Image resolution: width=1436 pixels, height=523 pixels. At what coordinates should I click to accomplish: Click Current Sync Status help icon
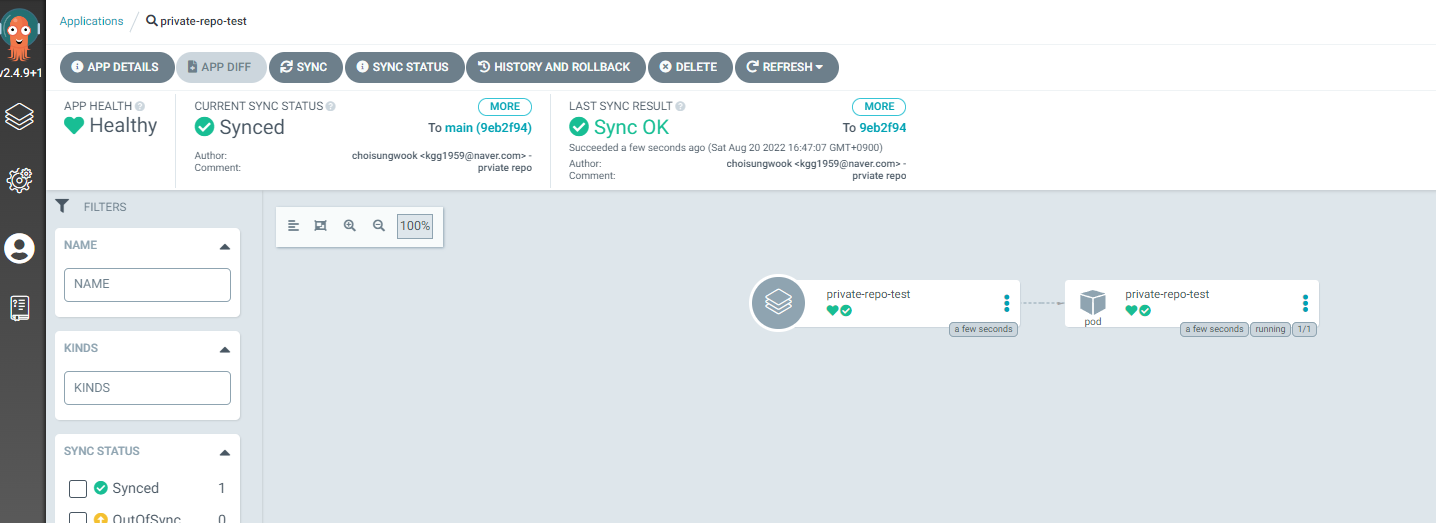(x=331, y=106)
